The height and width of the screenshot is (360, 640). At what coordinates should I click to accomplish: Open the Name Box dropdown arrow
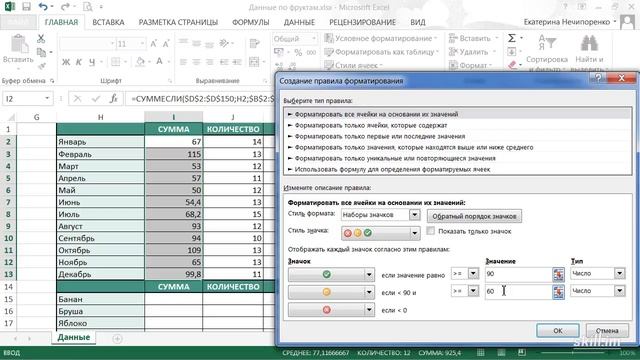(47, 98)
